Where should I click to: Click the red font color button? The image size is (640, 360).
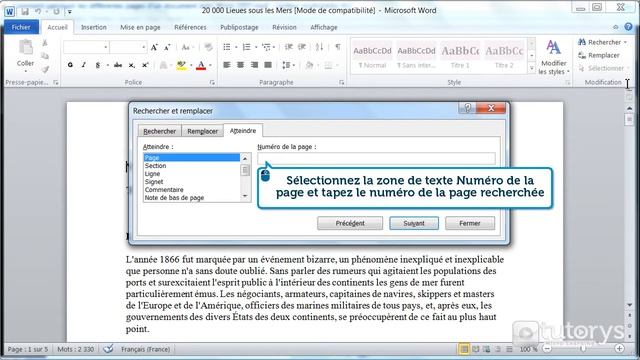point(201,65)
